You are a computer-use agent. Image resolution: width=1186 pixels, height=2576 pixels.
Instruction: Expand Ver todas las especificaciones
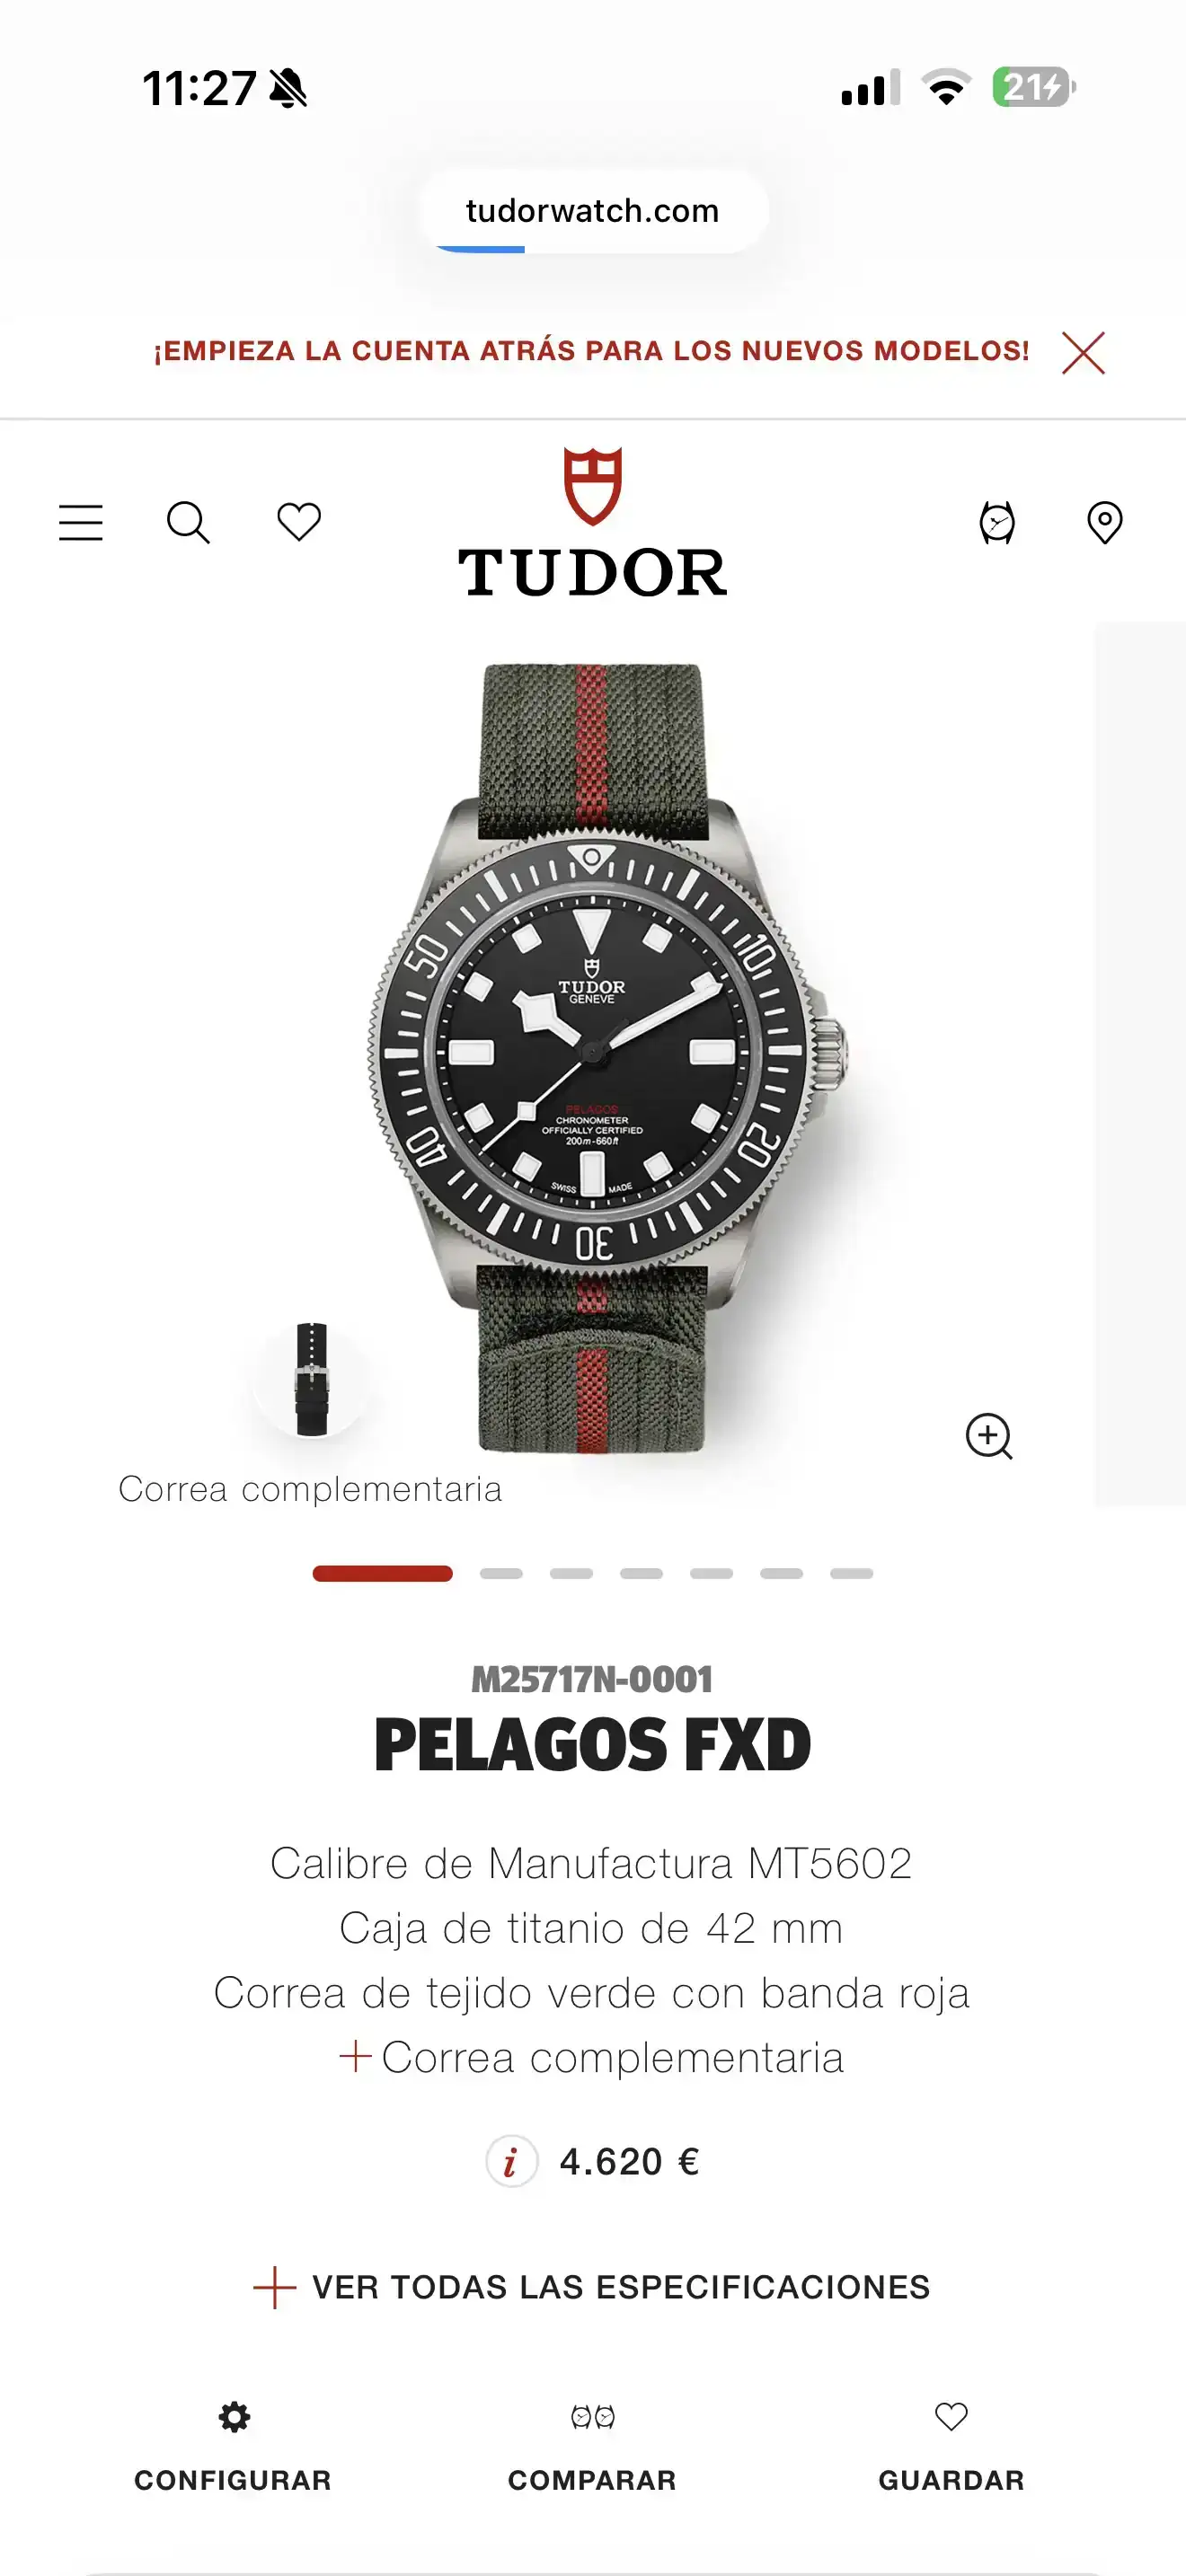[592, 2287]
